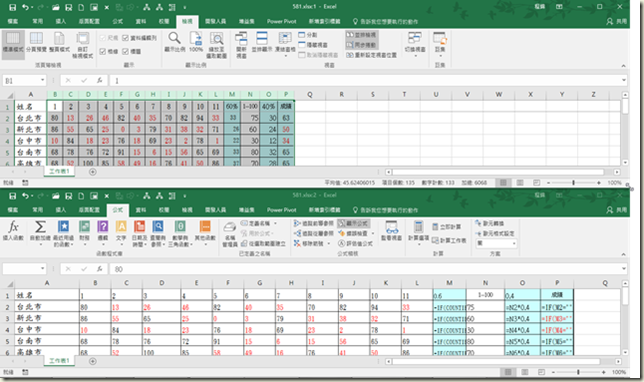Open 自訂檢視模式 in 581.xlsx:1 ribbon
This screenshot has width=644, height=382.
point(83,45)
